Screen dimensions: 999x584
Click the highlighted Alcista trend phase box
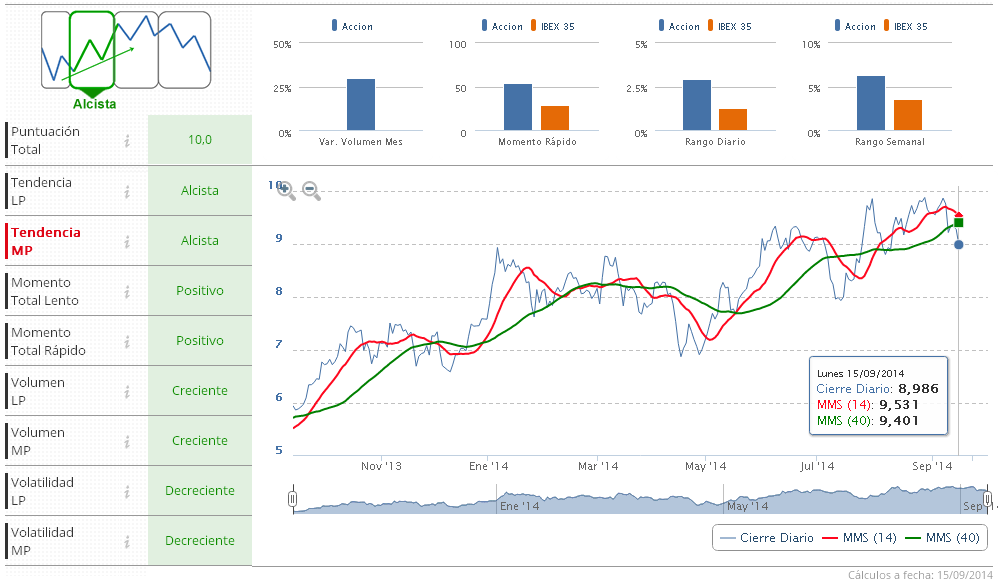click(92, 50)
